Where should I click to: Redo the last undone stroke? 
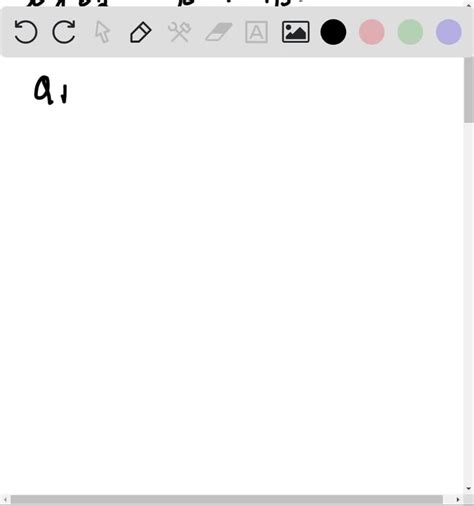tap(64, 32)
